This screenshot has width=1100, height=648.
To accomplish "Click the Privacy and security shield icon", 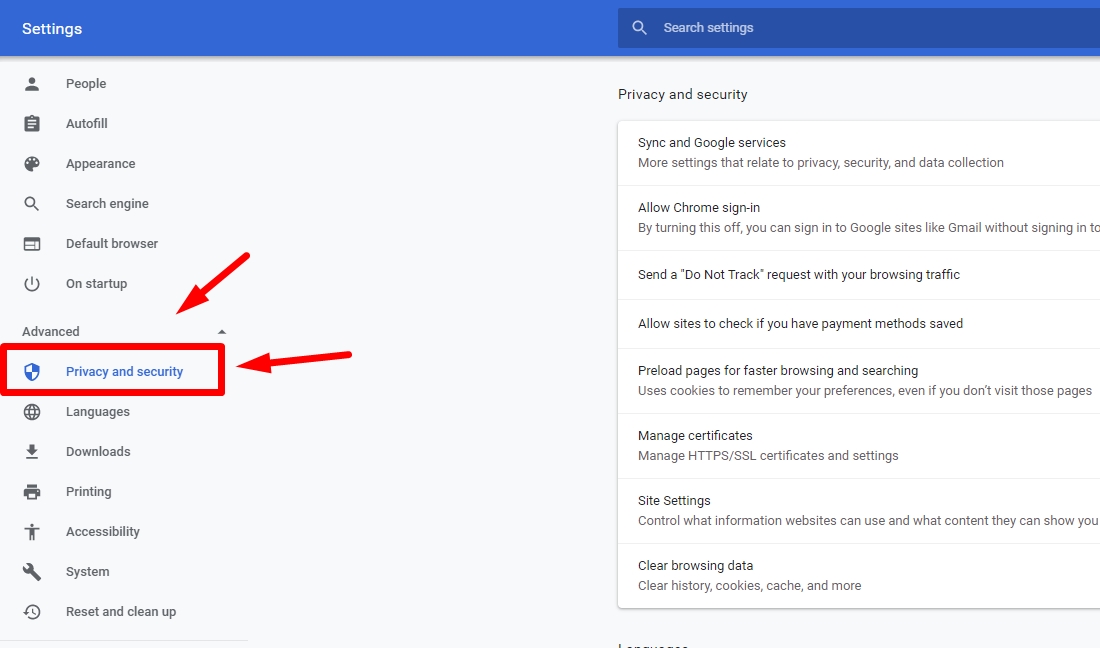I will (x=32, y=372).
